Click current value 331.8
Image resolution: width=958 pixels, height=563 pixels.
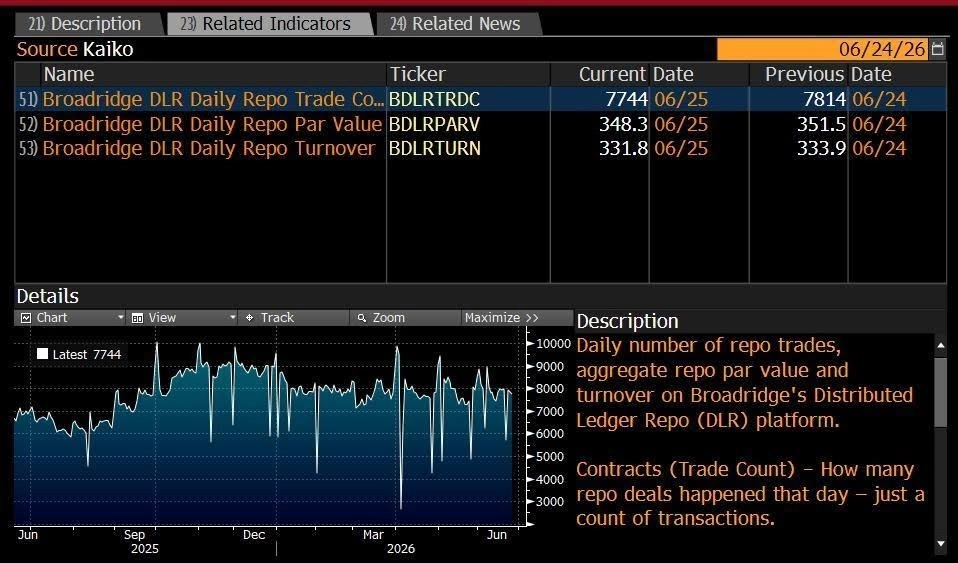point(623,149)
